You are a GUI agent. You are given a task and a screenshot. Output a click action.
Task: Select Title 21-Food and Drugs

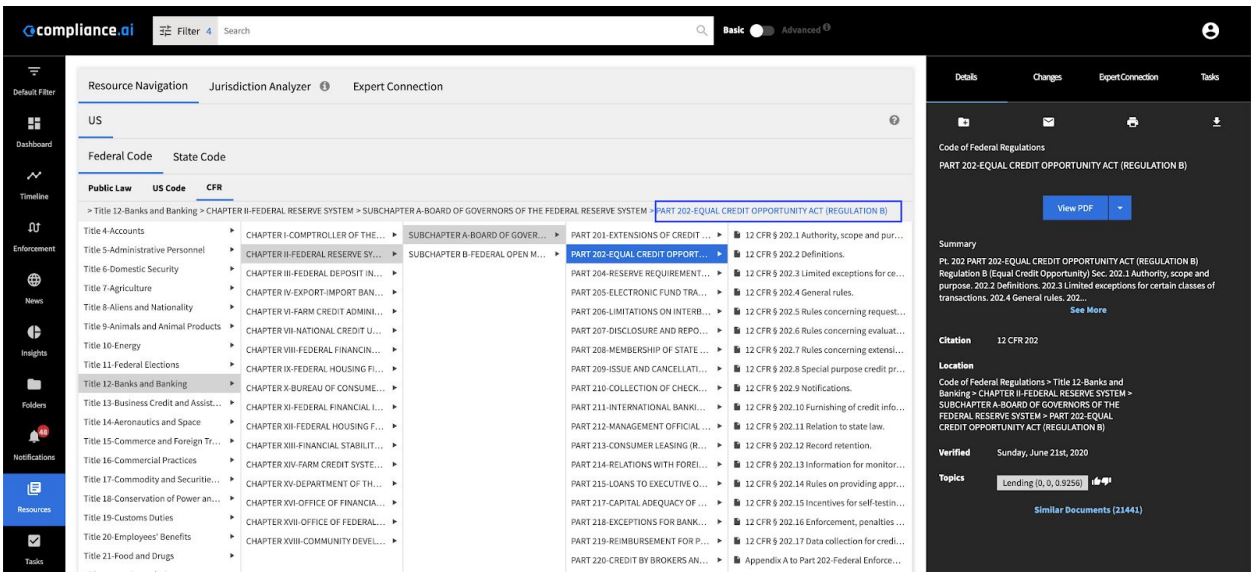point(159,555)
